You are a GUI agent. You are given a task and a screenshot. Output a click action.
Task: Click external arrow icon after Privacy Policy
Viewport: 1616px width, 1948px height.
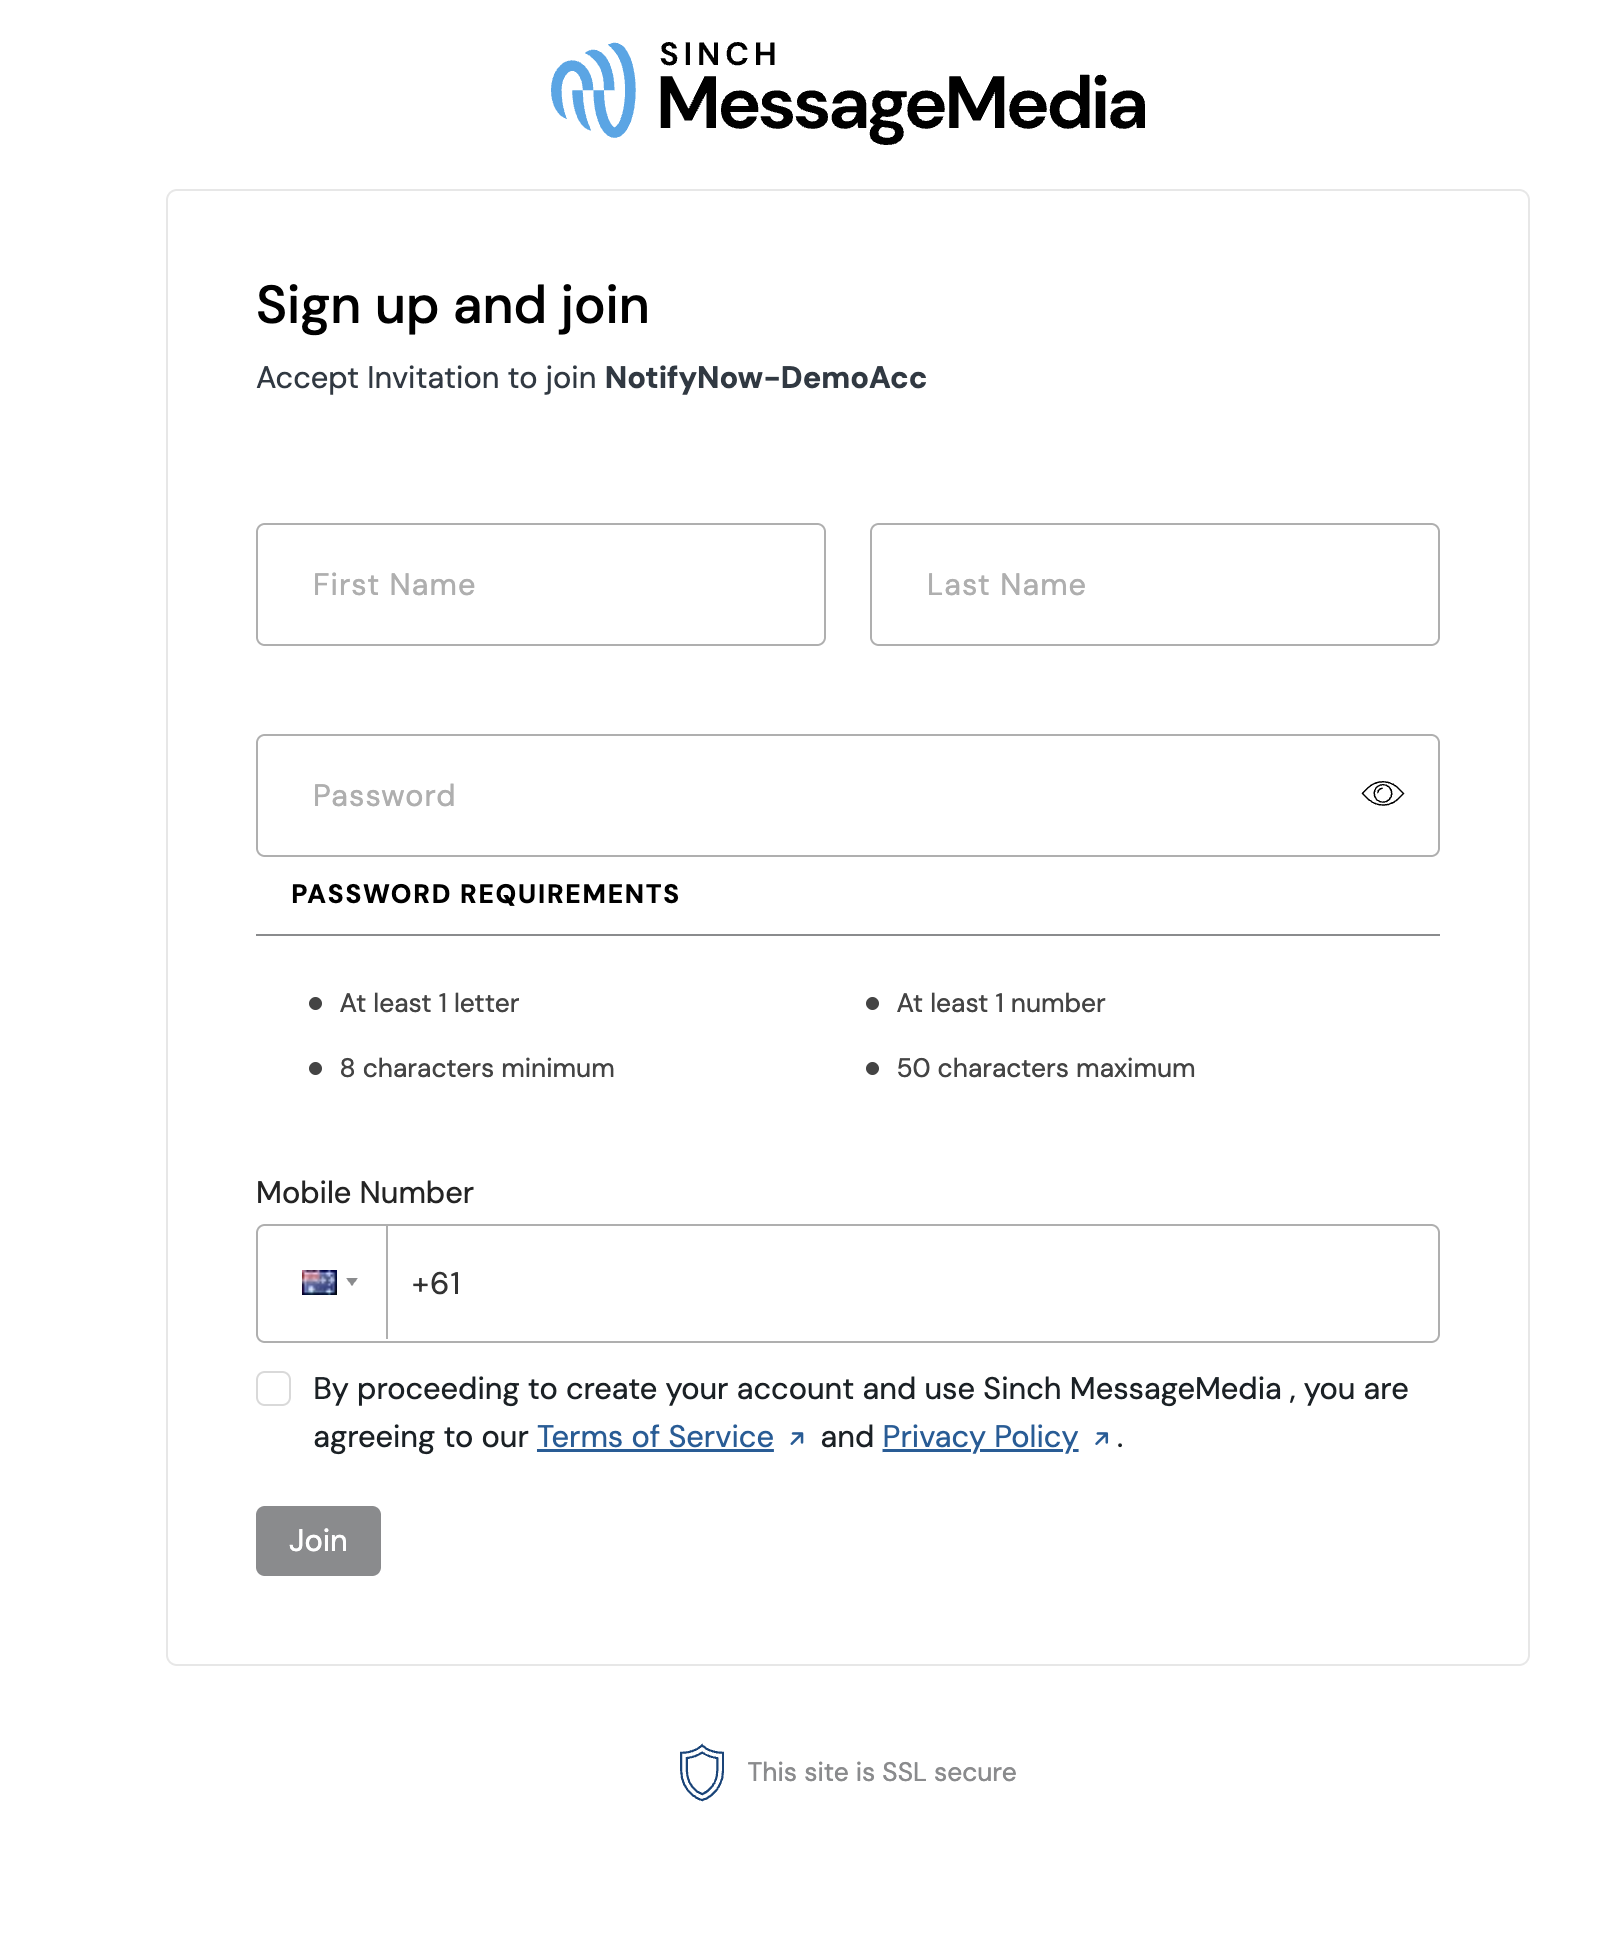(x=1101, y=1438)
